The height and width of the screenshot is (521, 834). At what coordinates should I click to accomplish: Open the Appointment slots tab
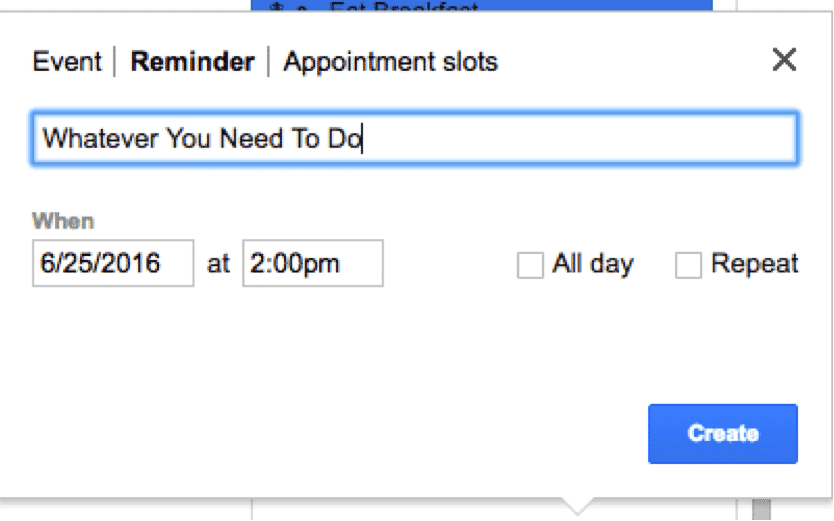coord(390,61)
